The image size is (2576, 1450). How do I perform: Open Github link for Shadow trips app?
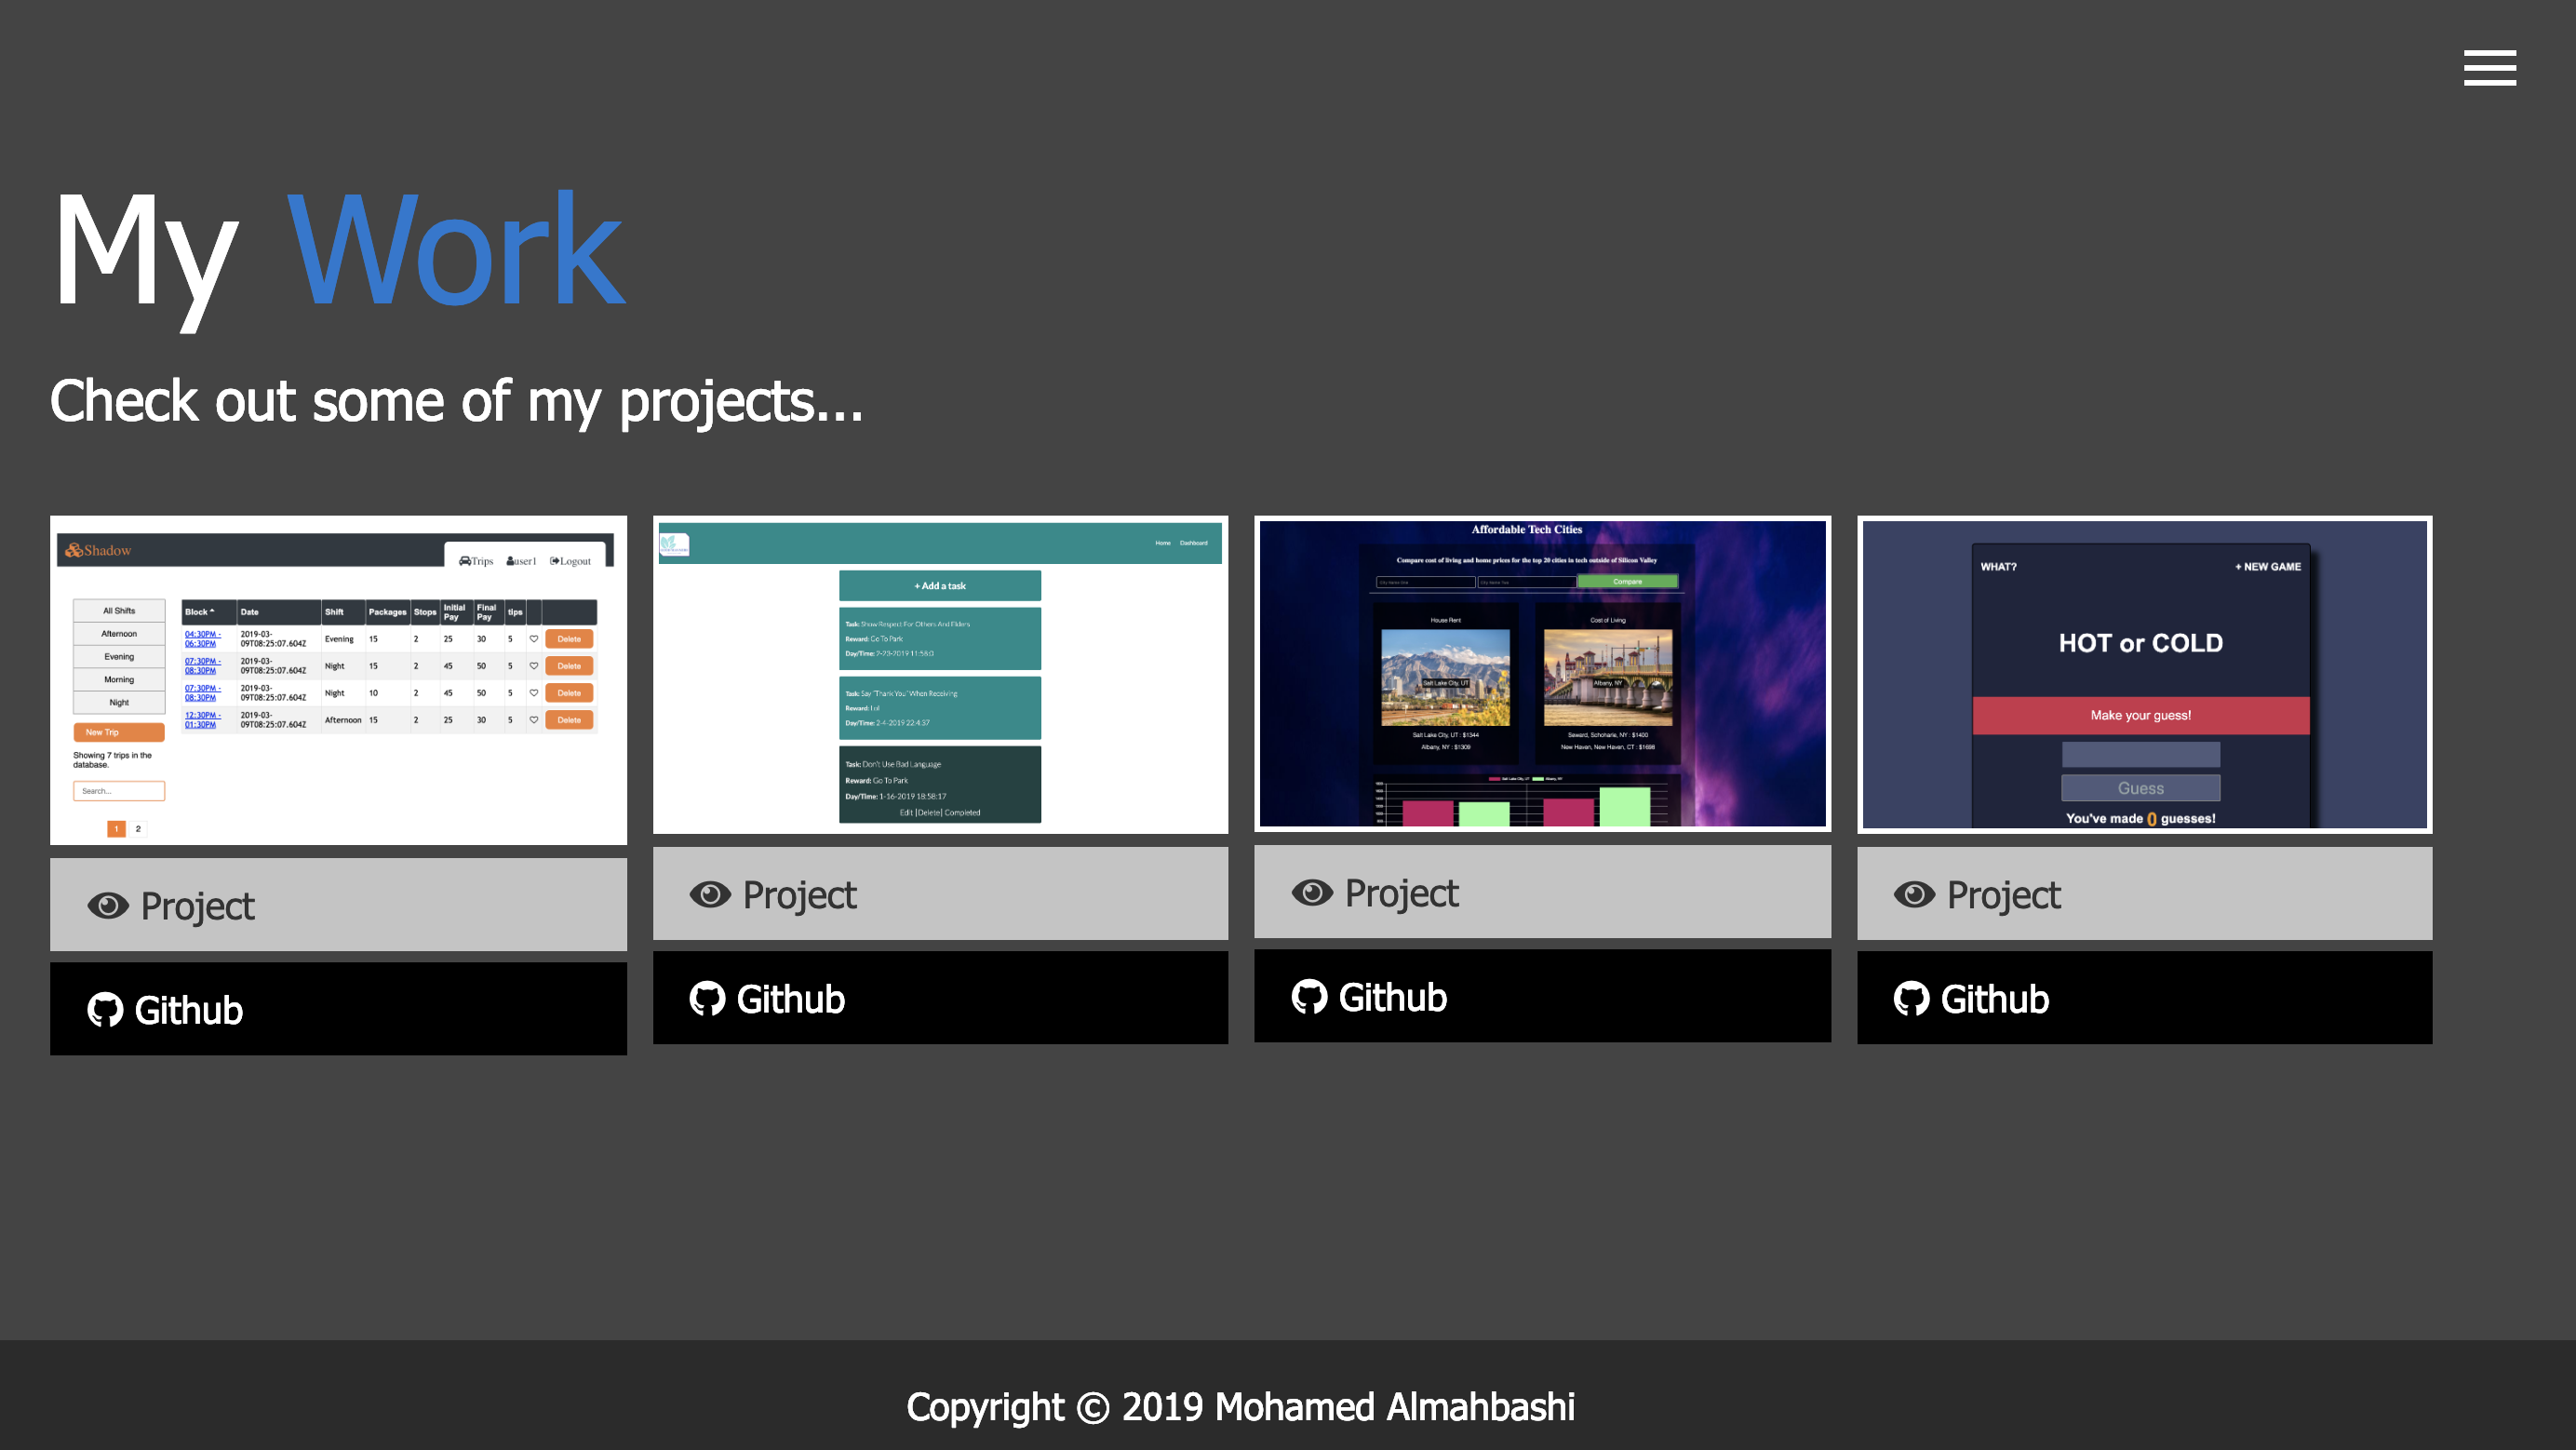tap(338, 1009)
